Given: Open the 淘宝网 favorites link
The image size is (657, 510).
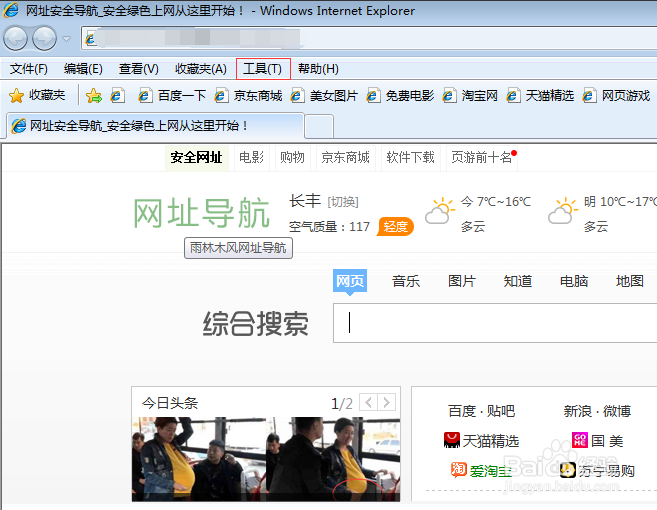Looking at the screenshot, I should pyautogui.click(x=470, y=96).
